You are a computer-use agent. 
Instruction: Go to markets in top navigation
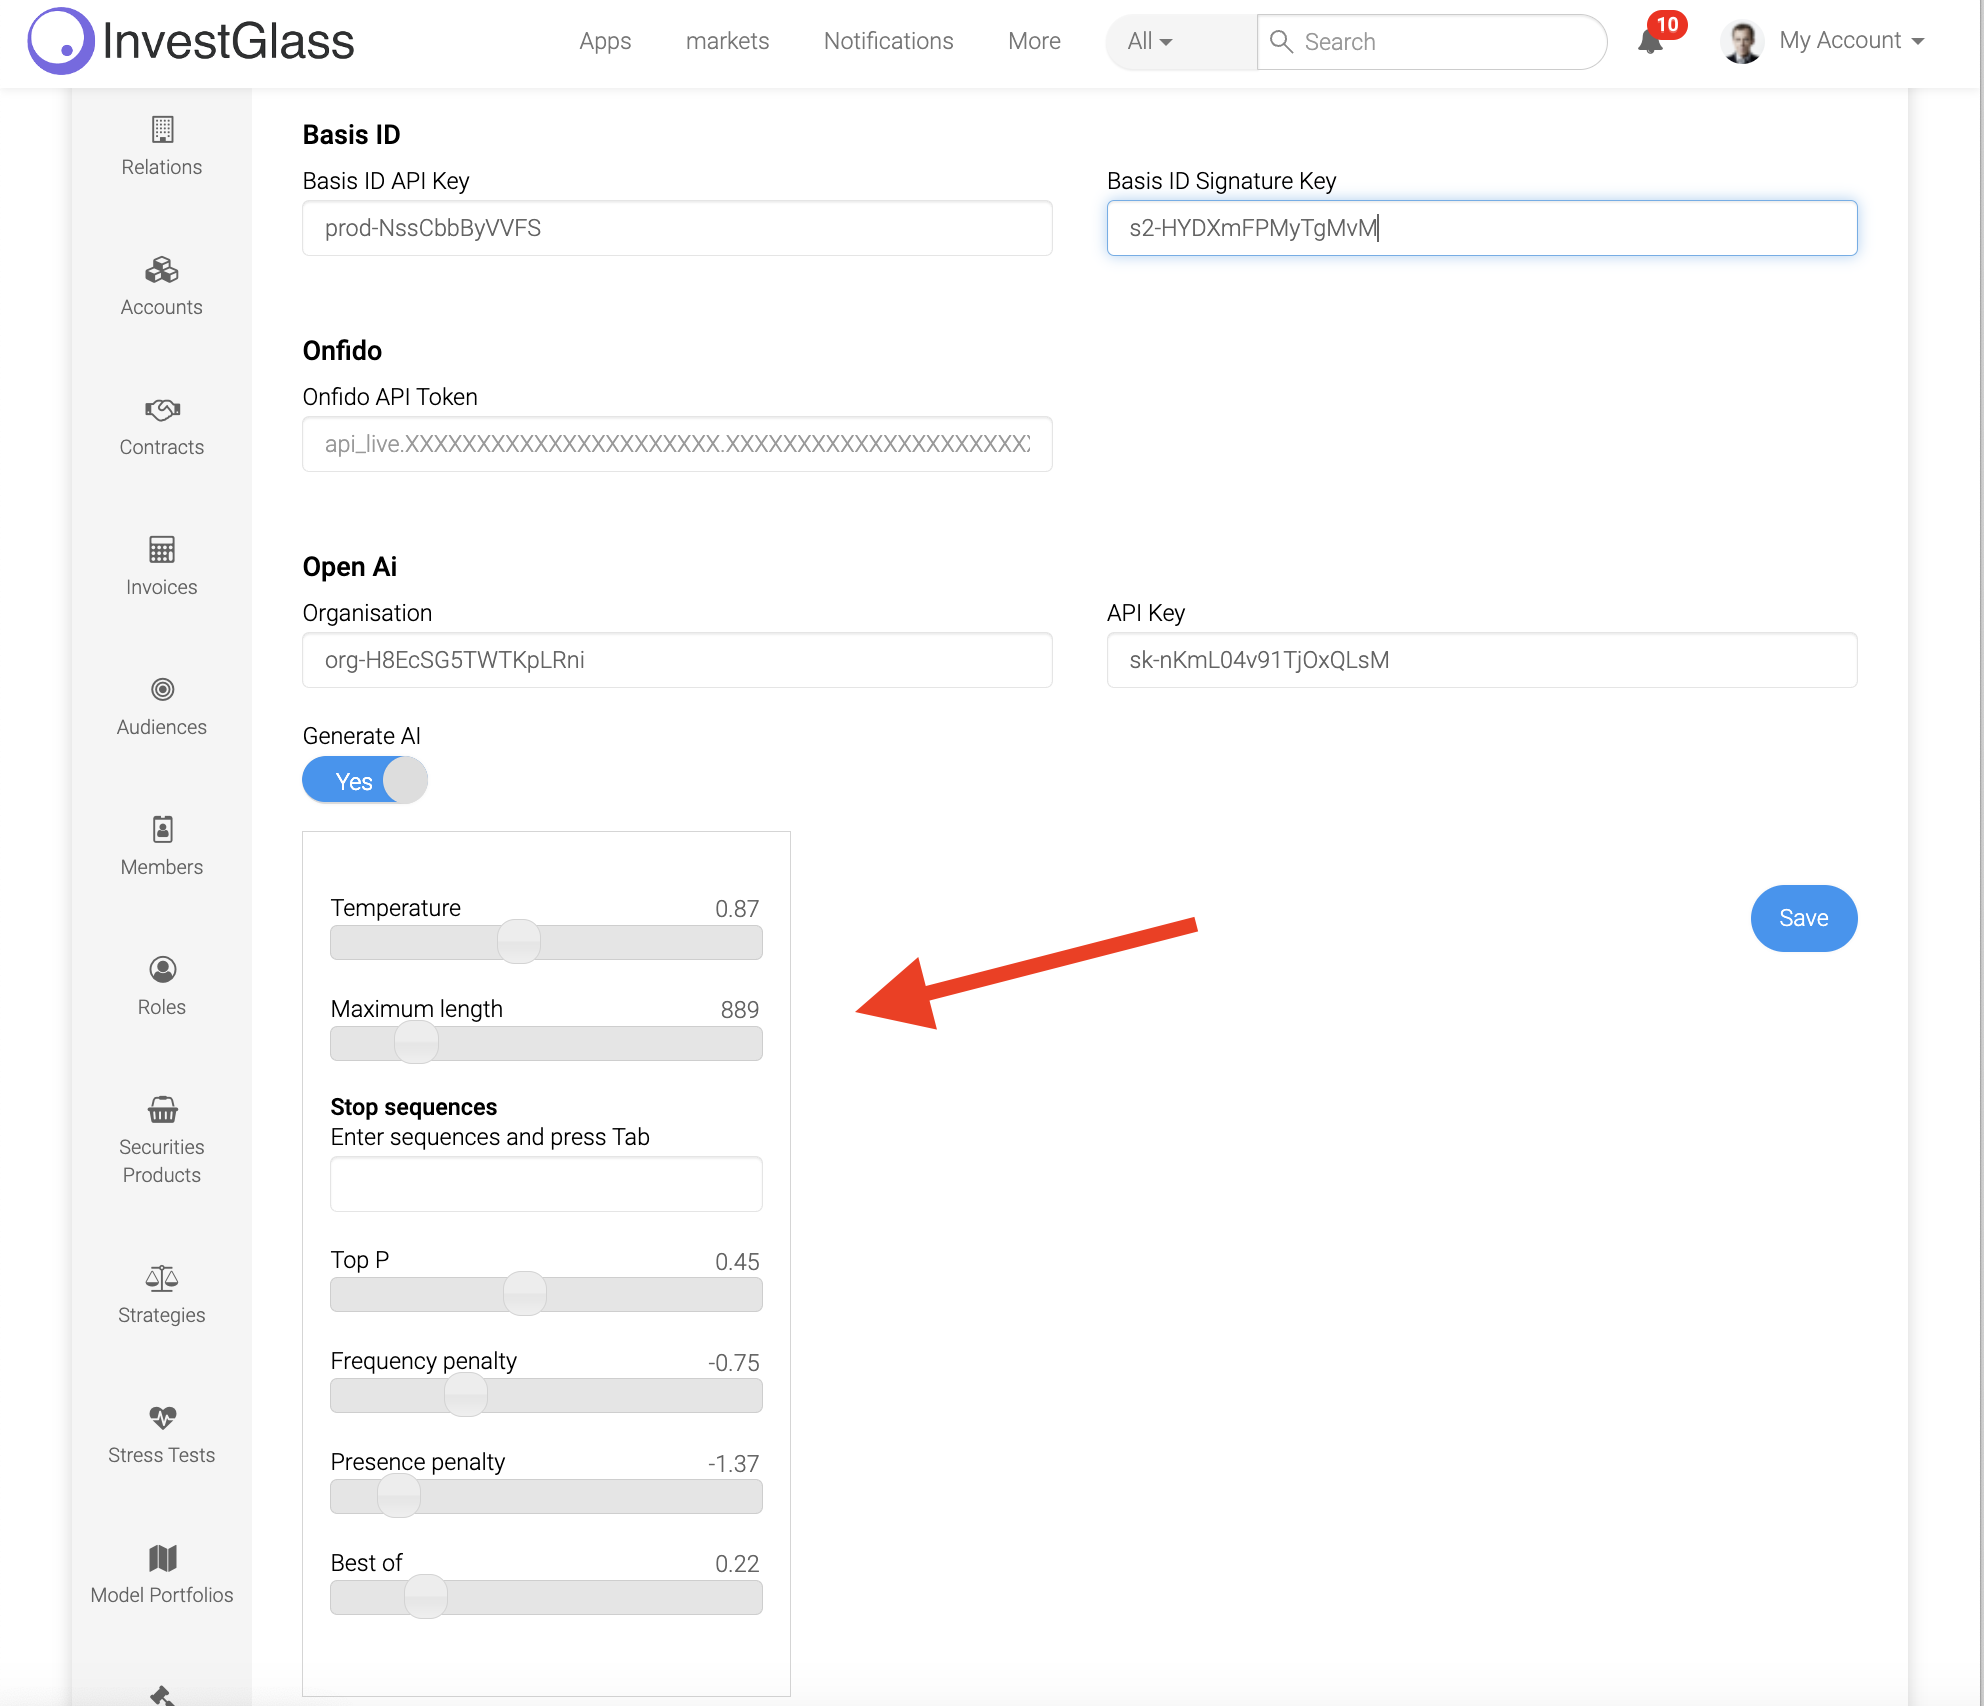pos(727,41)
